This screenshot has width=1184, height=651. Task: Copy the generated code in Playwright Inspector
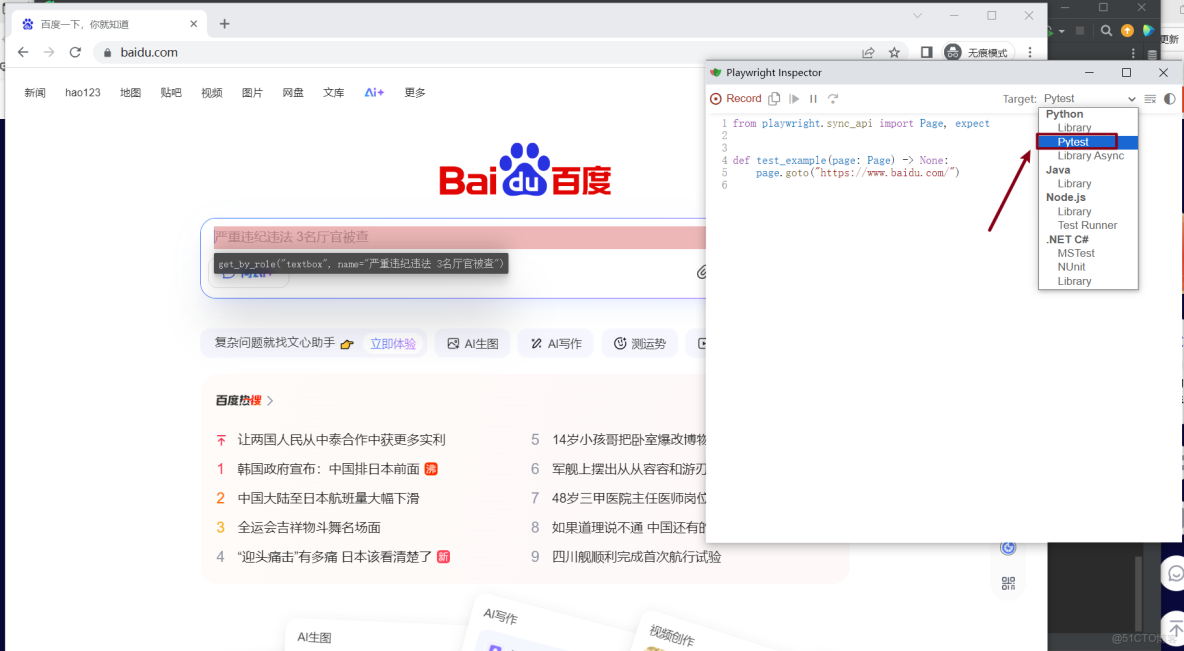click(x=773, y=98)
